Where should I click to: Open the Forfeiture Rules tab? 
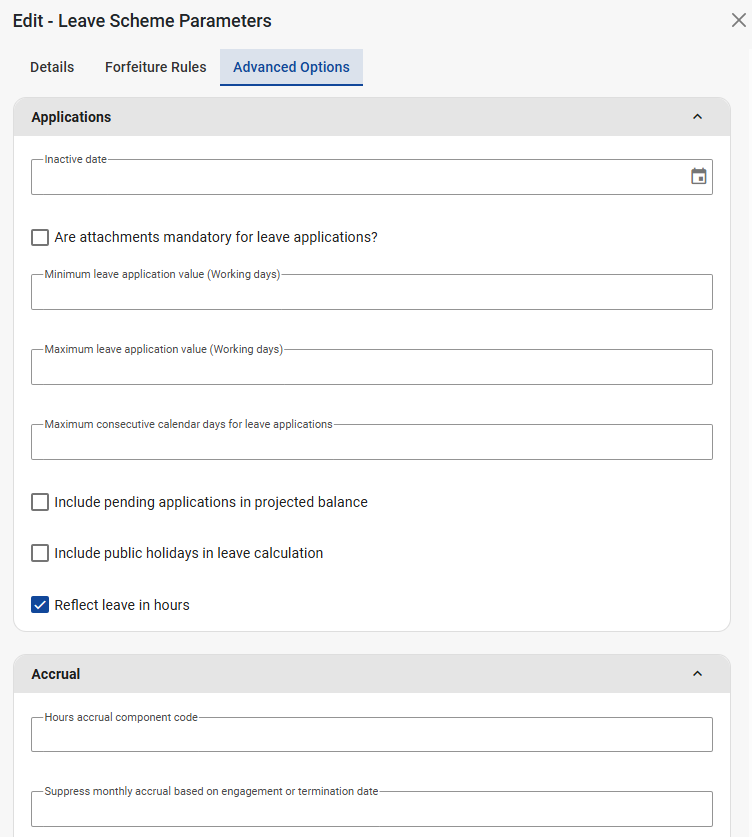point(155,67)
